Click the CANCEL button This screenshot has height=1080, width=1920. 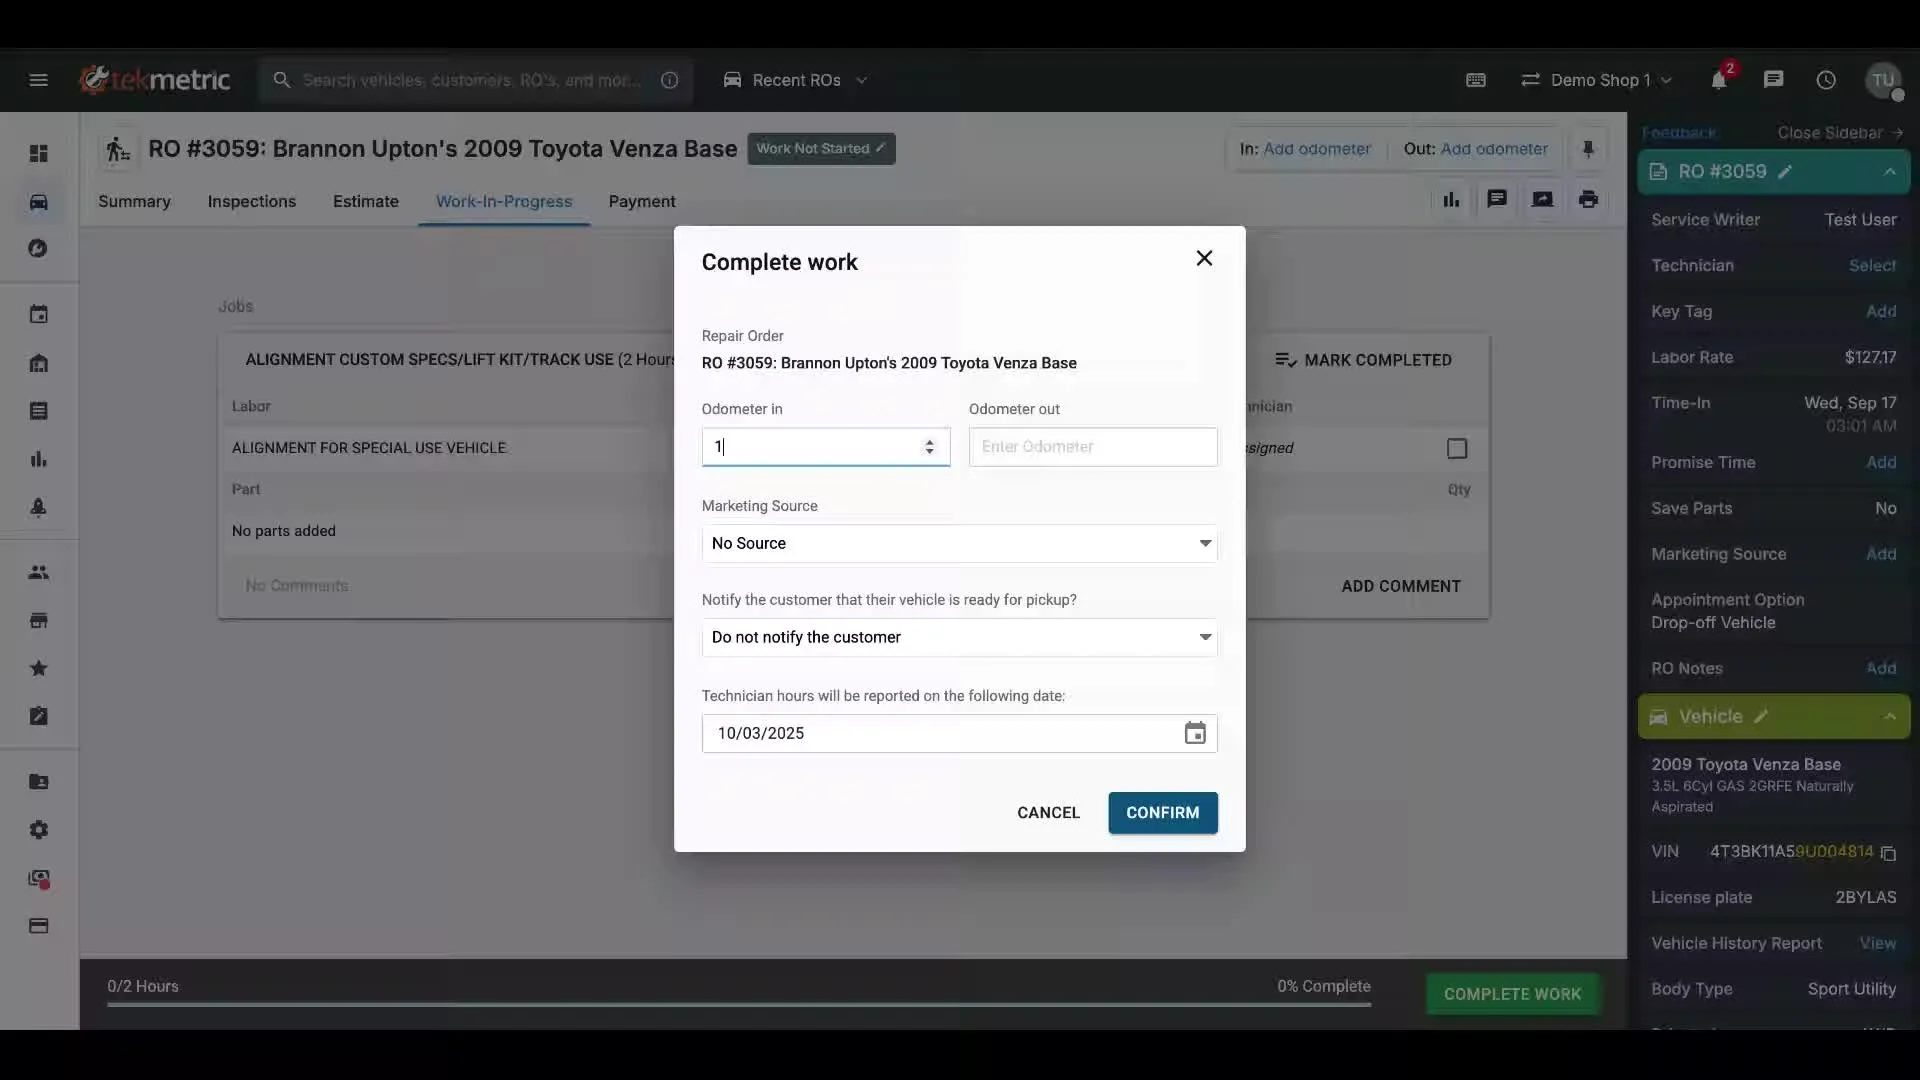pos(1048,812)
